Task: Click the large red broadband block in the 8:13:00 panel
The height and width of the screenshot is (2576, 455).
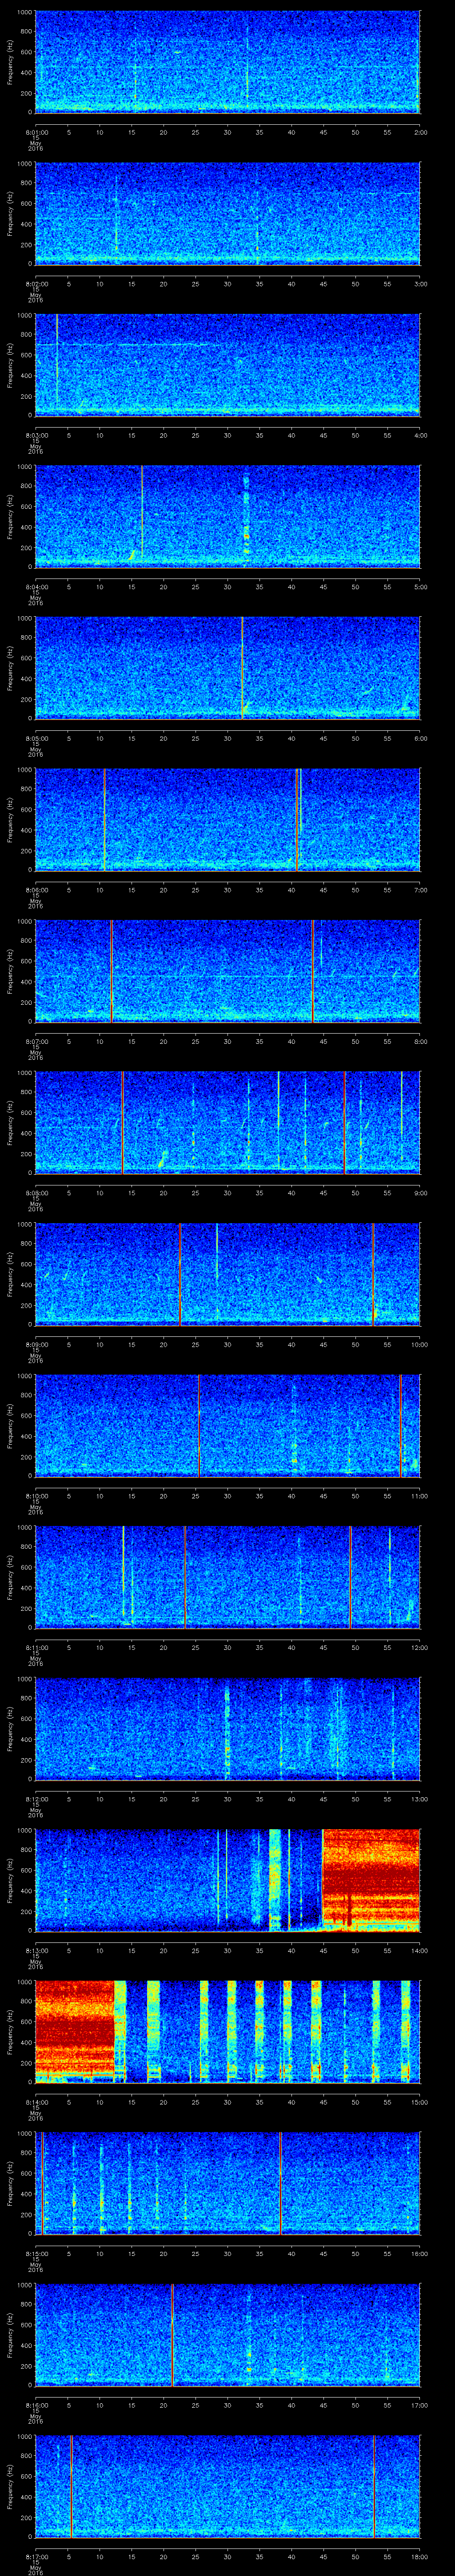Action: pyautogui.click(x=371, y=1879)
